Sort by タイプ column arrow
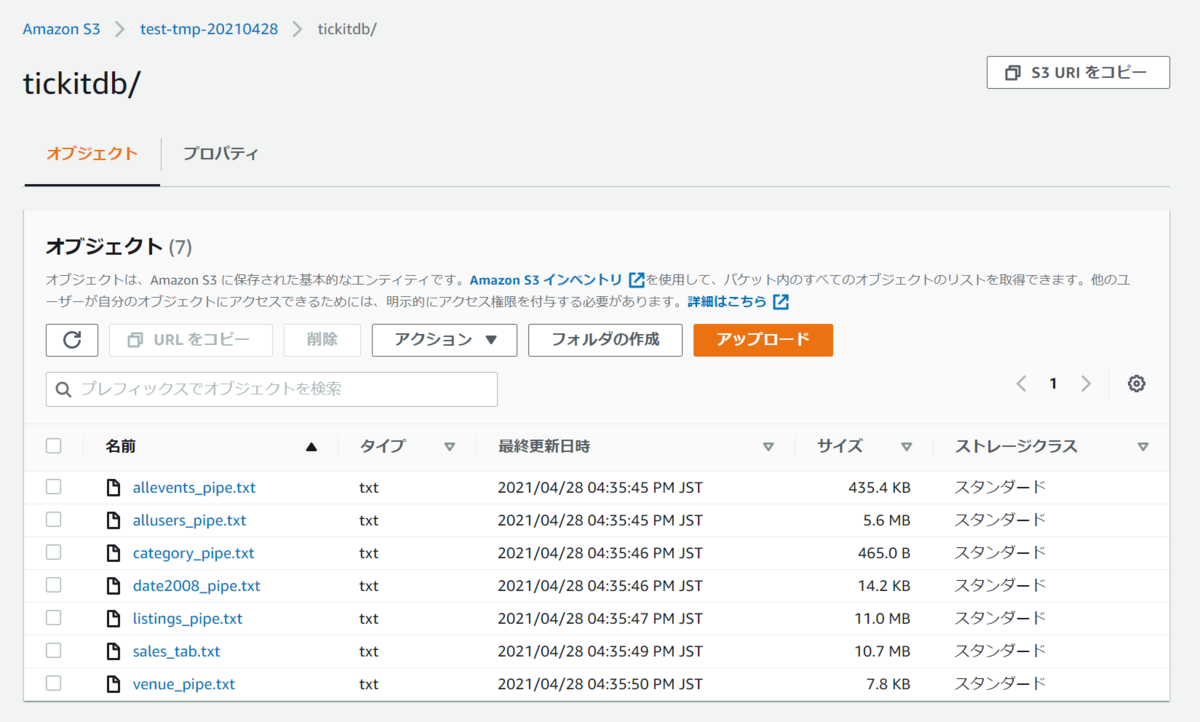 coord(449,447)
